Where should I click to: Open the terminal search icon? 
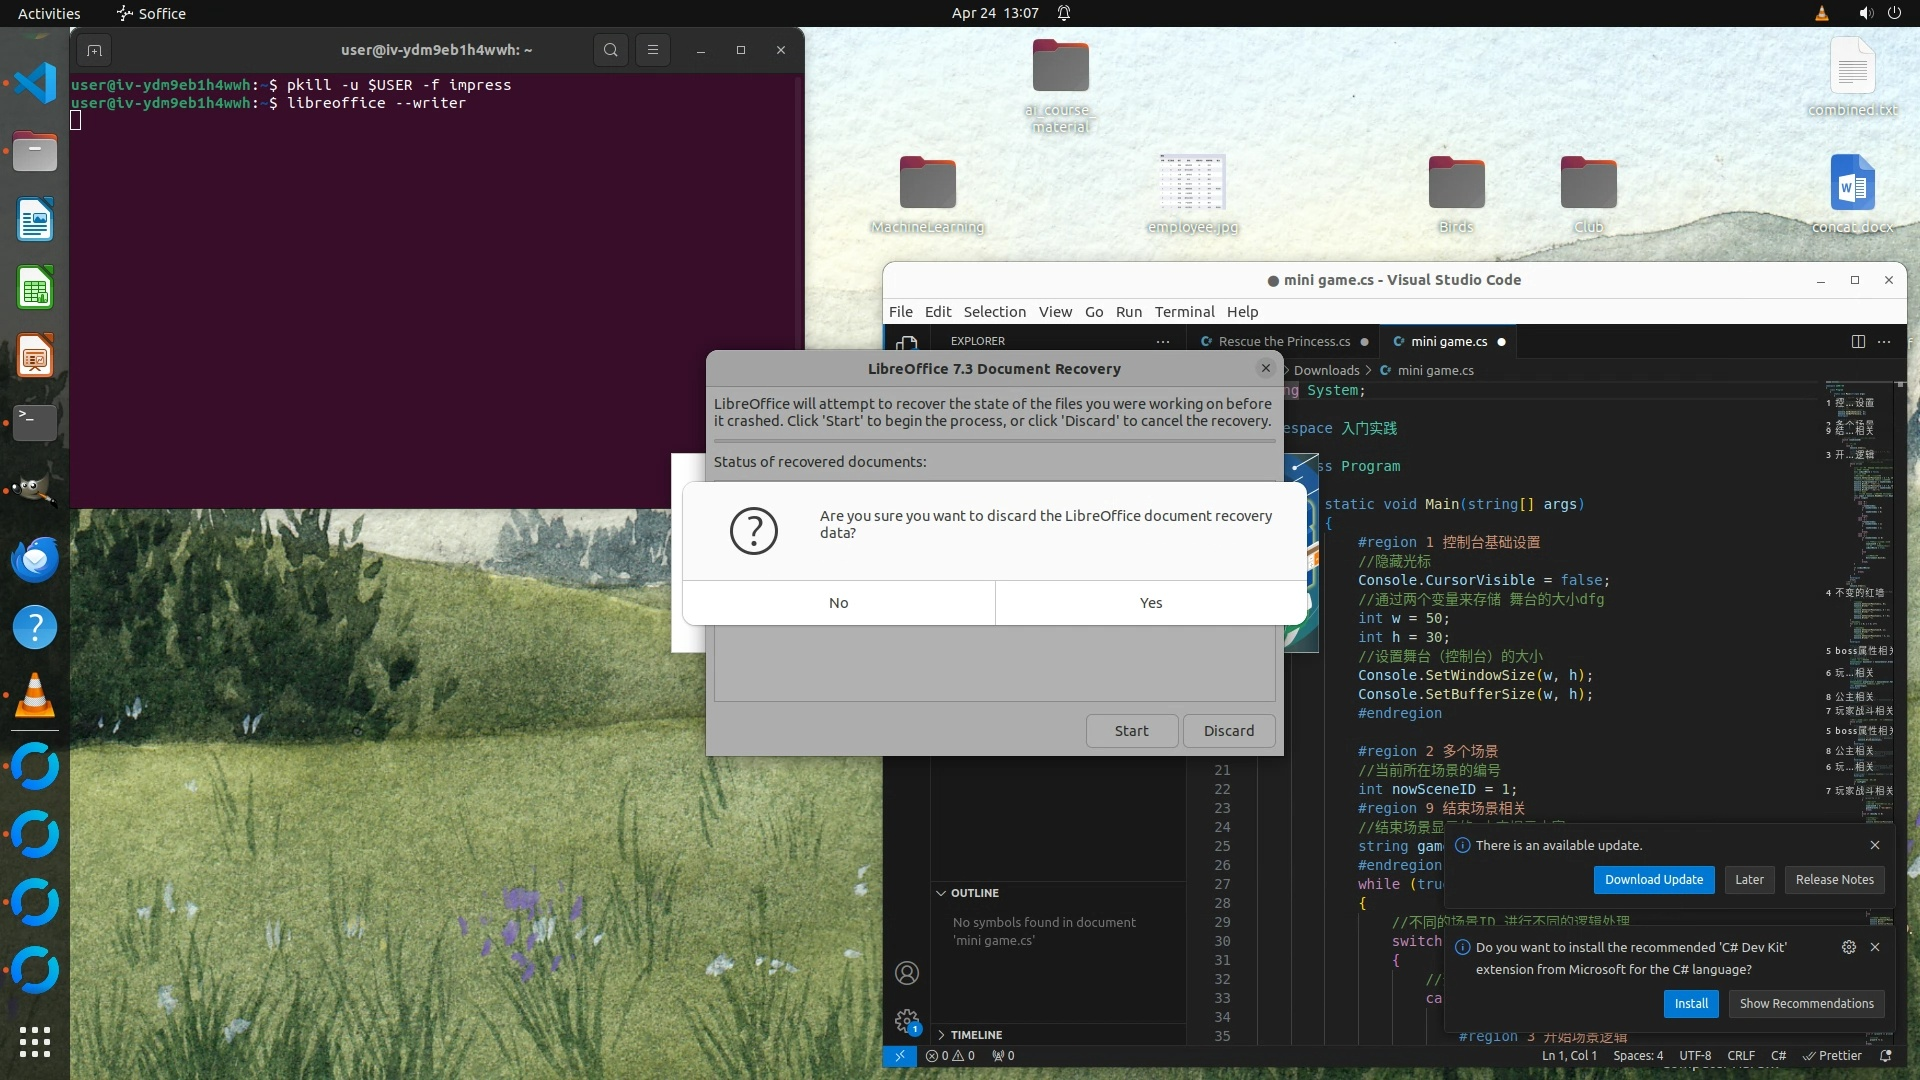[x=610, y=50]
